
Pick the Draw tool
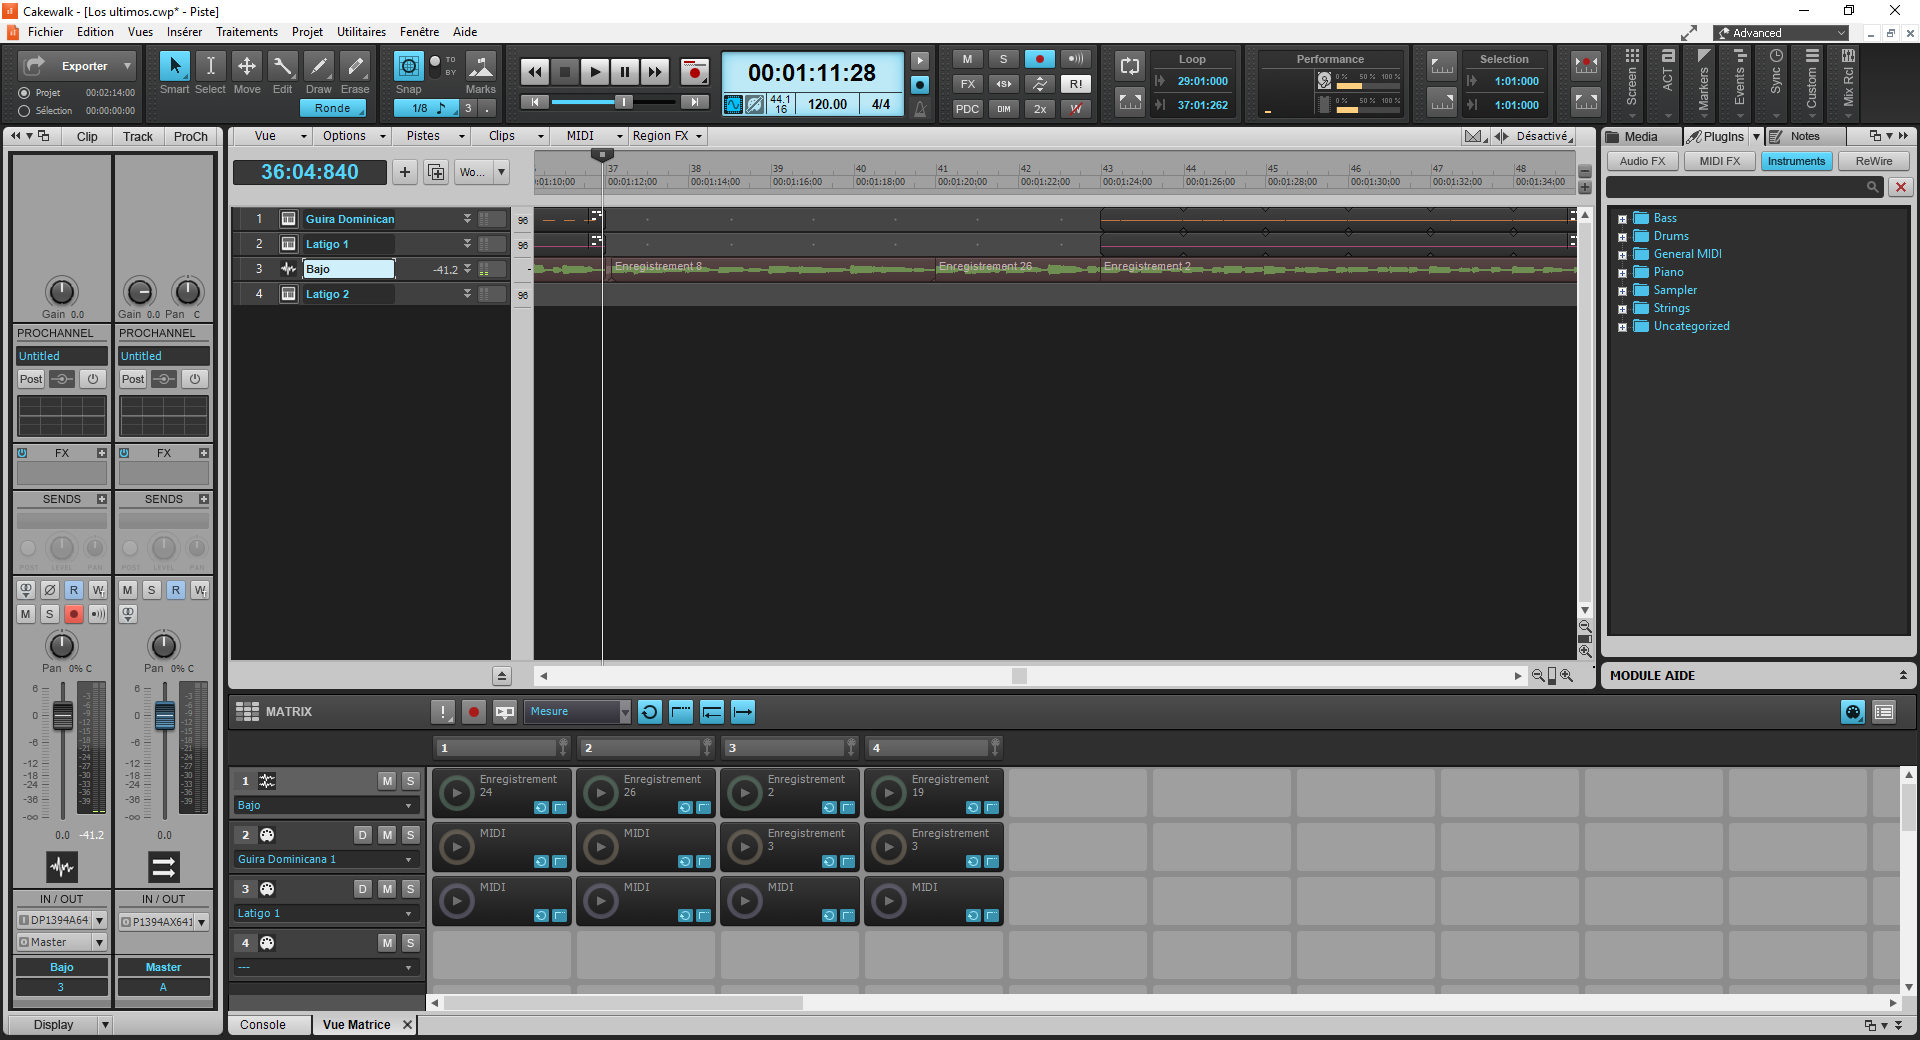pos(319,67)
